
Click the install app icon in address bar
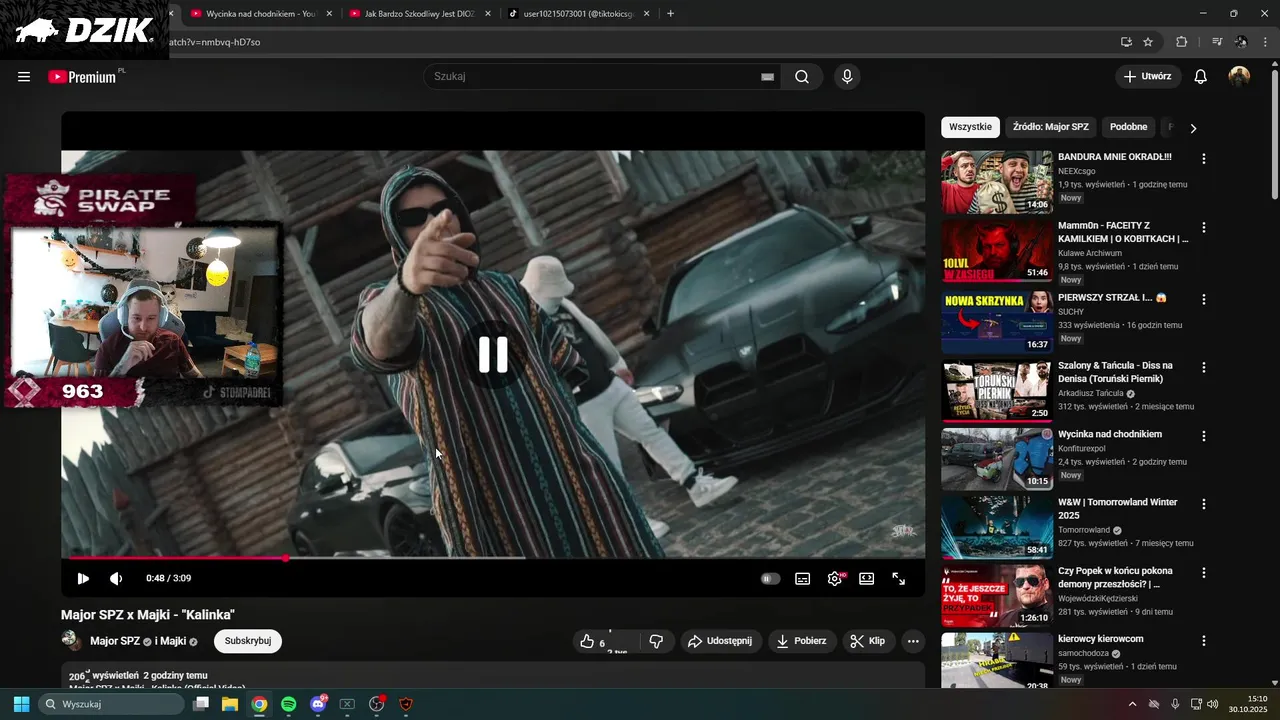click(1126, 42)
